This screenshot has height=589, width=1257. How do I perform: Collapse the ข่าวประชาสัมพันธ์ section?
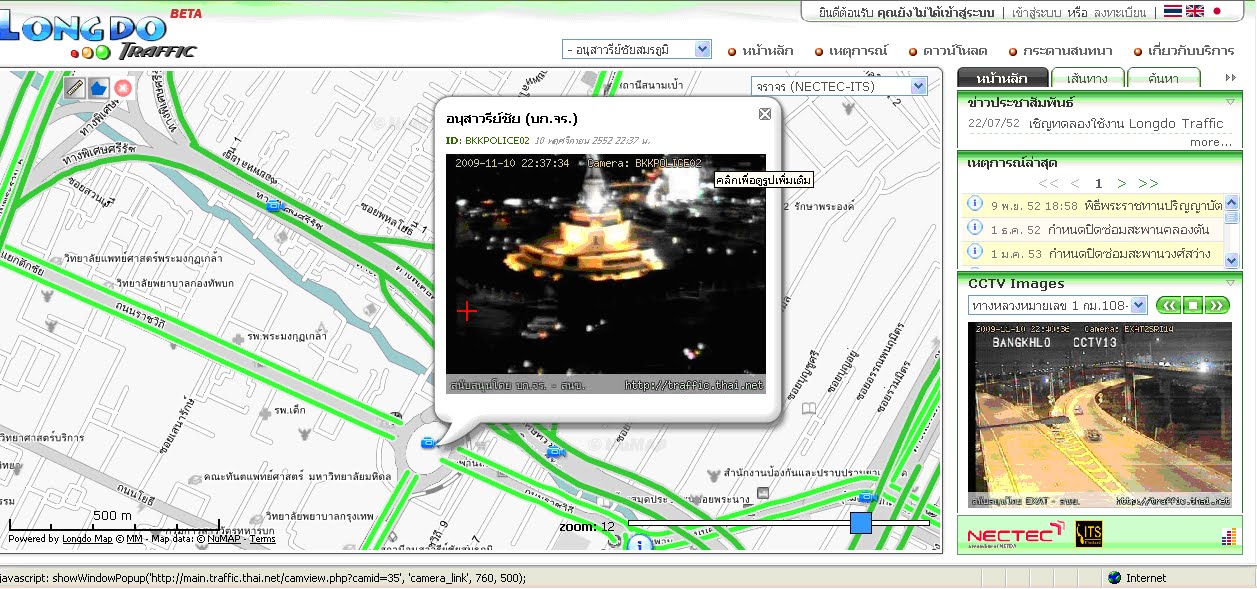[1231, 102]
